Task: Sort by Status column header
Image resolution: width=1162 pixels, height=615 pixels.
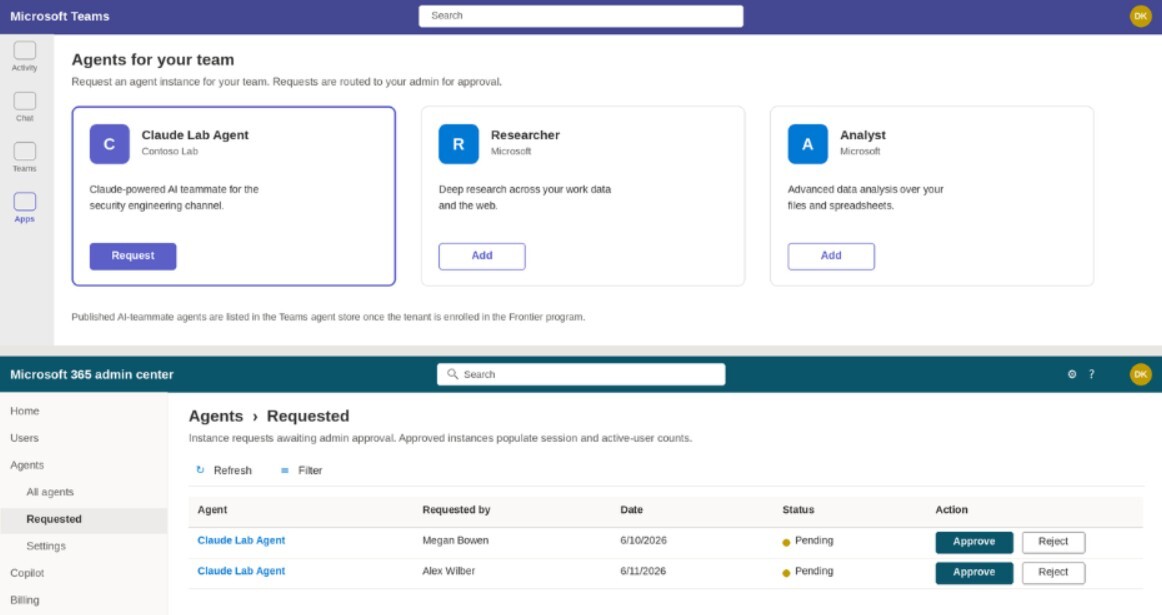Action: click(x=798, y=510)
